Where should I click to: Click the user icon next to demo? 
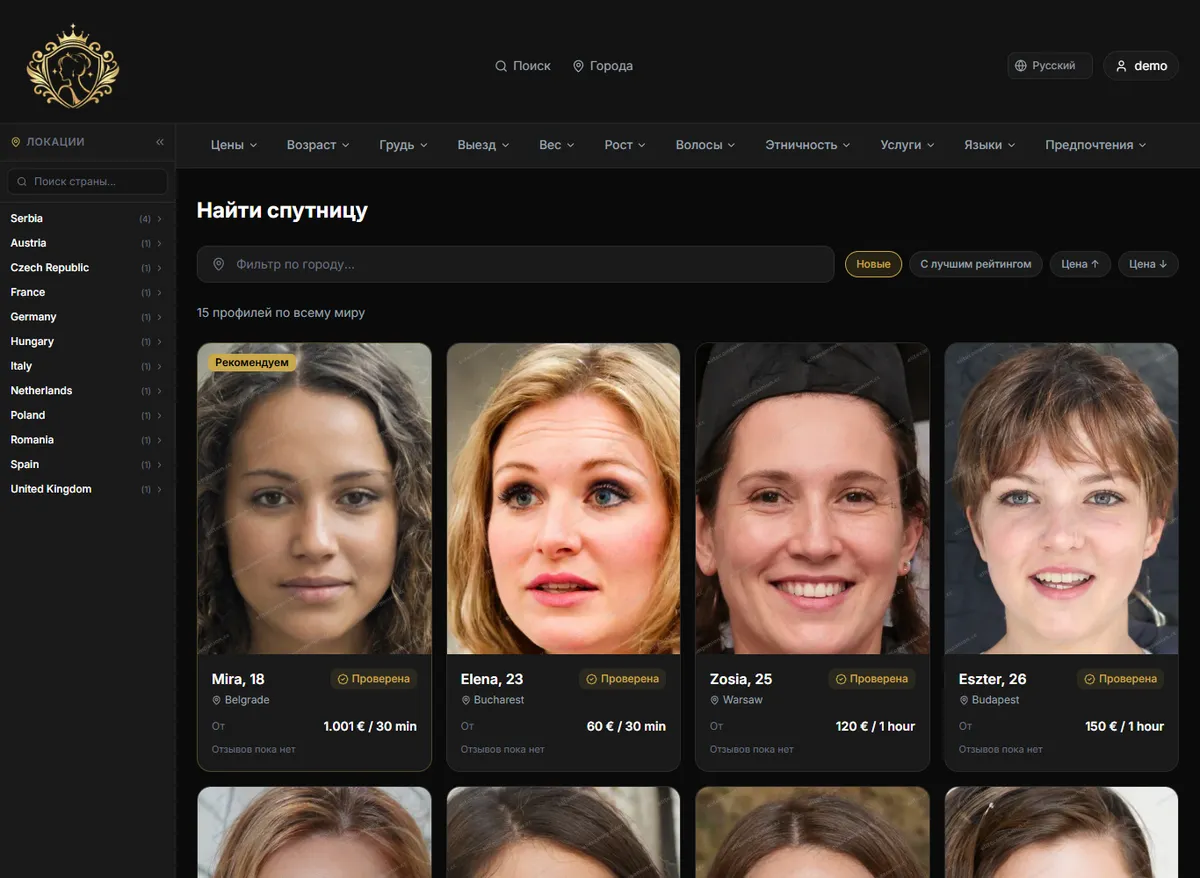pos(1121,66)
